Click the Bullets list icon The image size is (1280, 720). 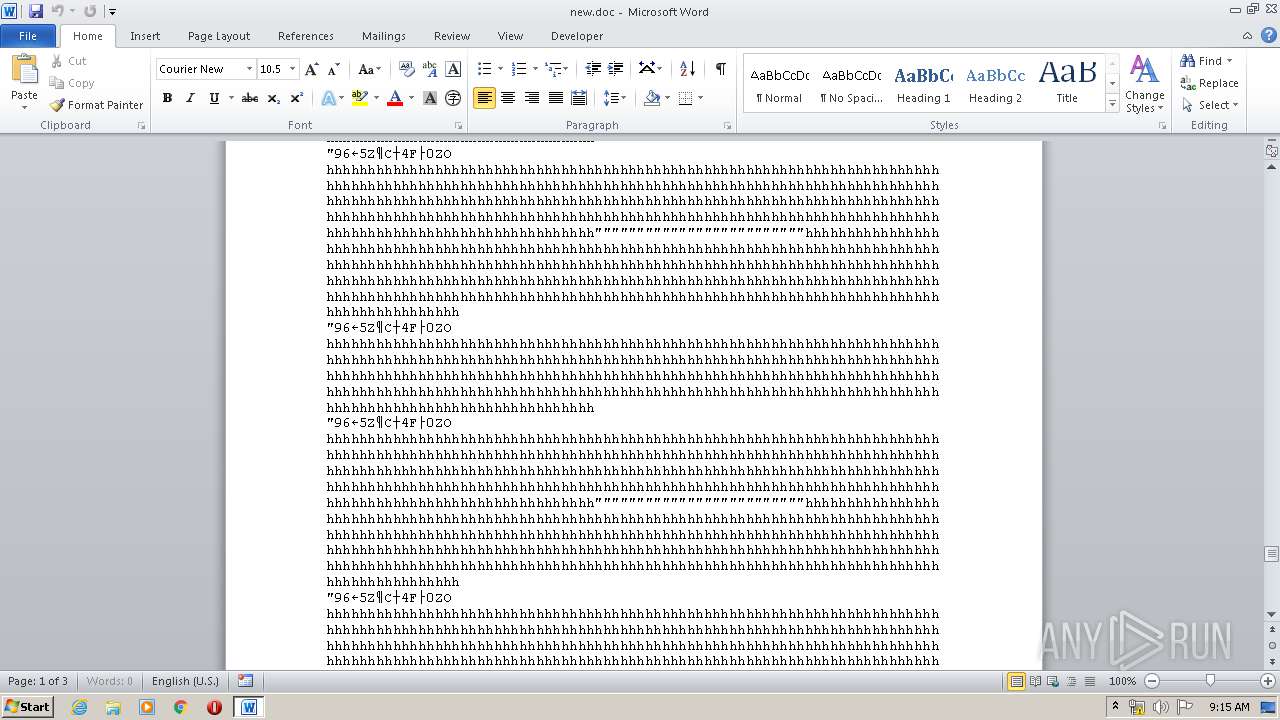tap(484, 69)
